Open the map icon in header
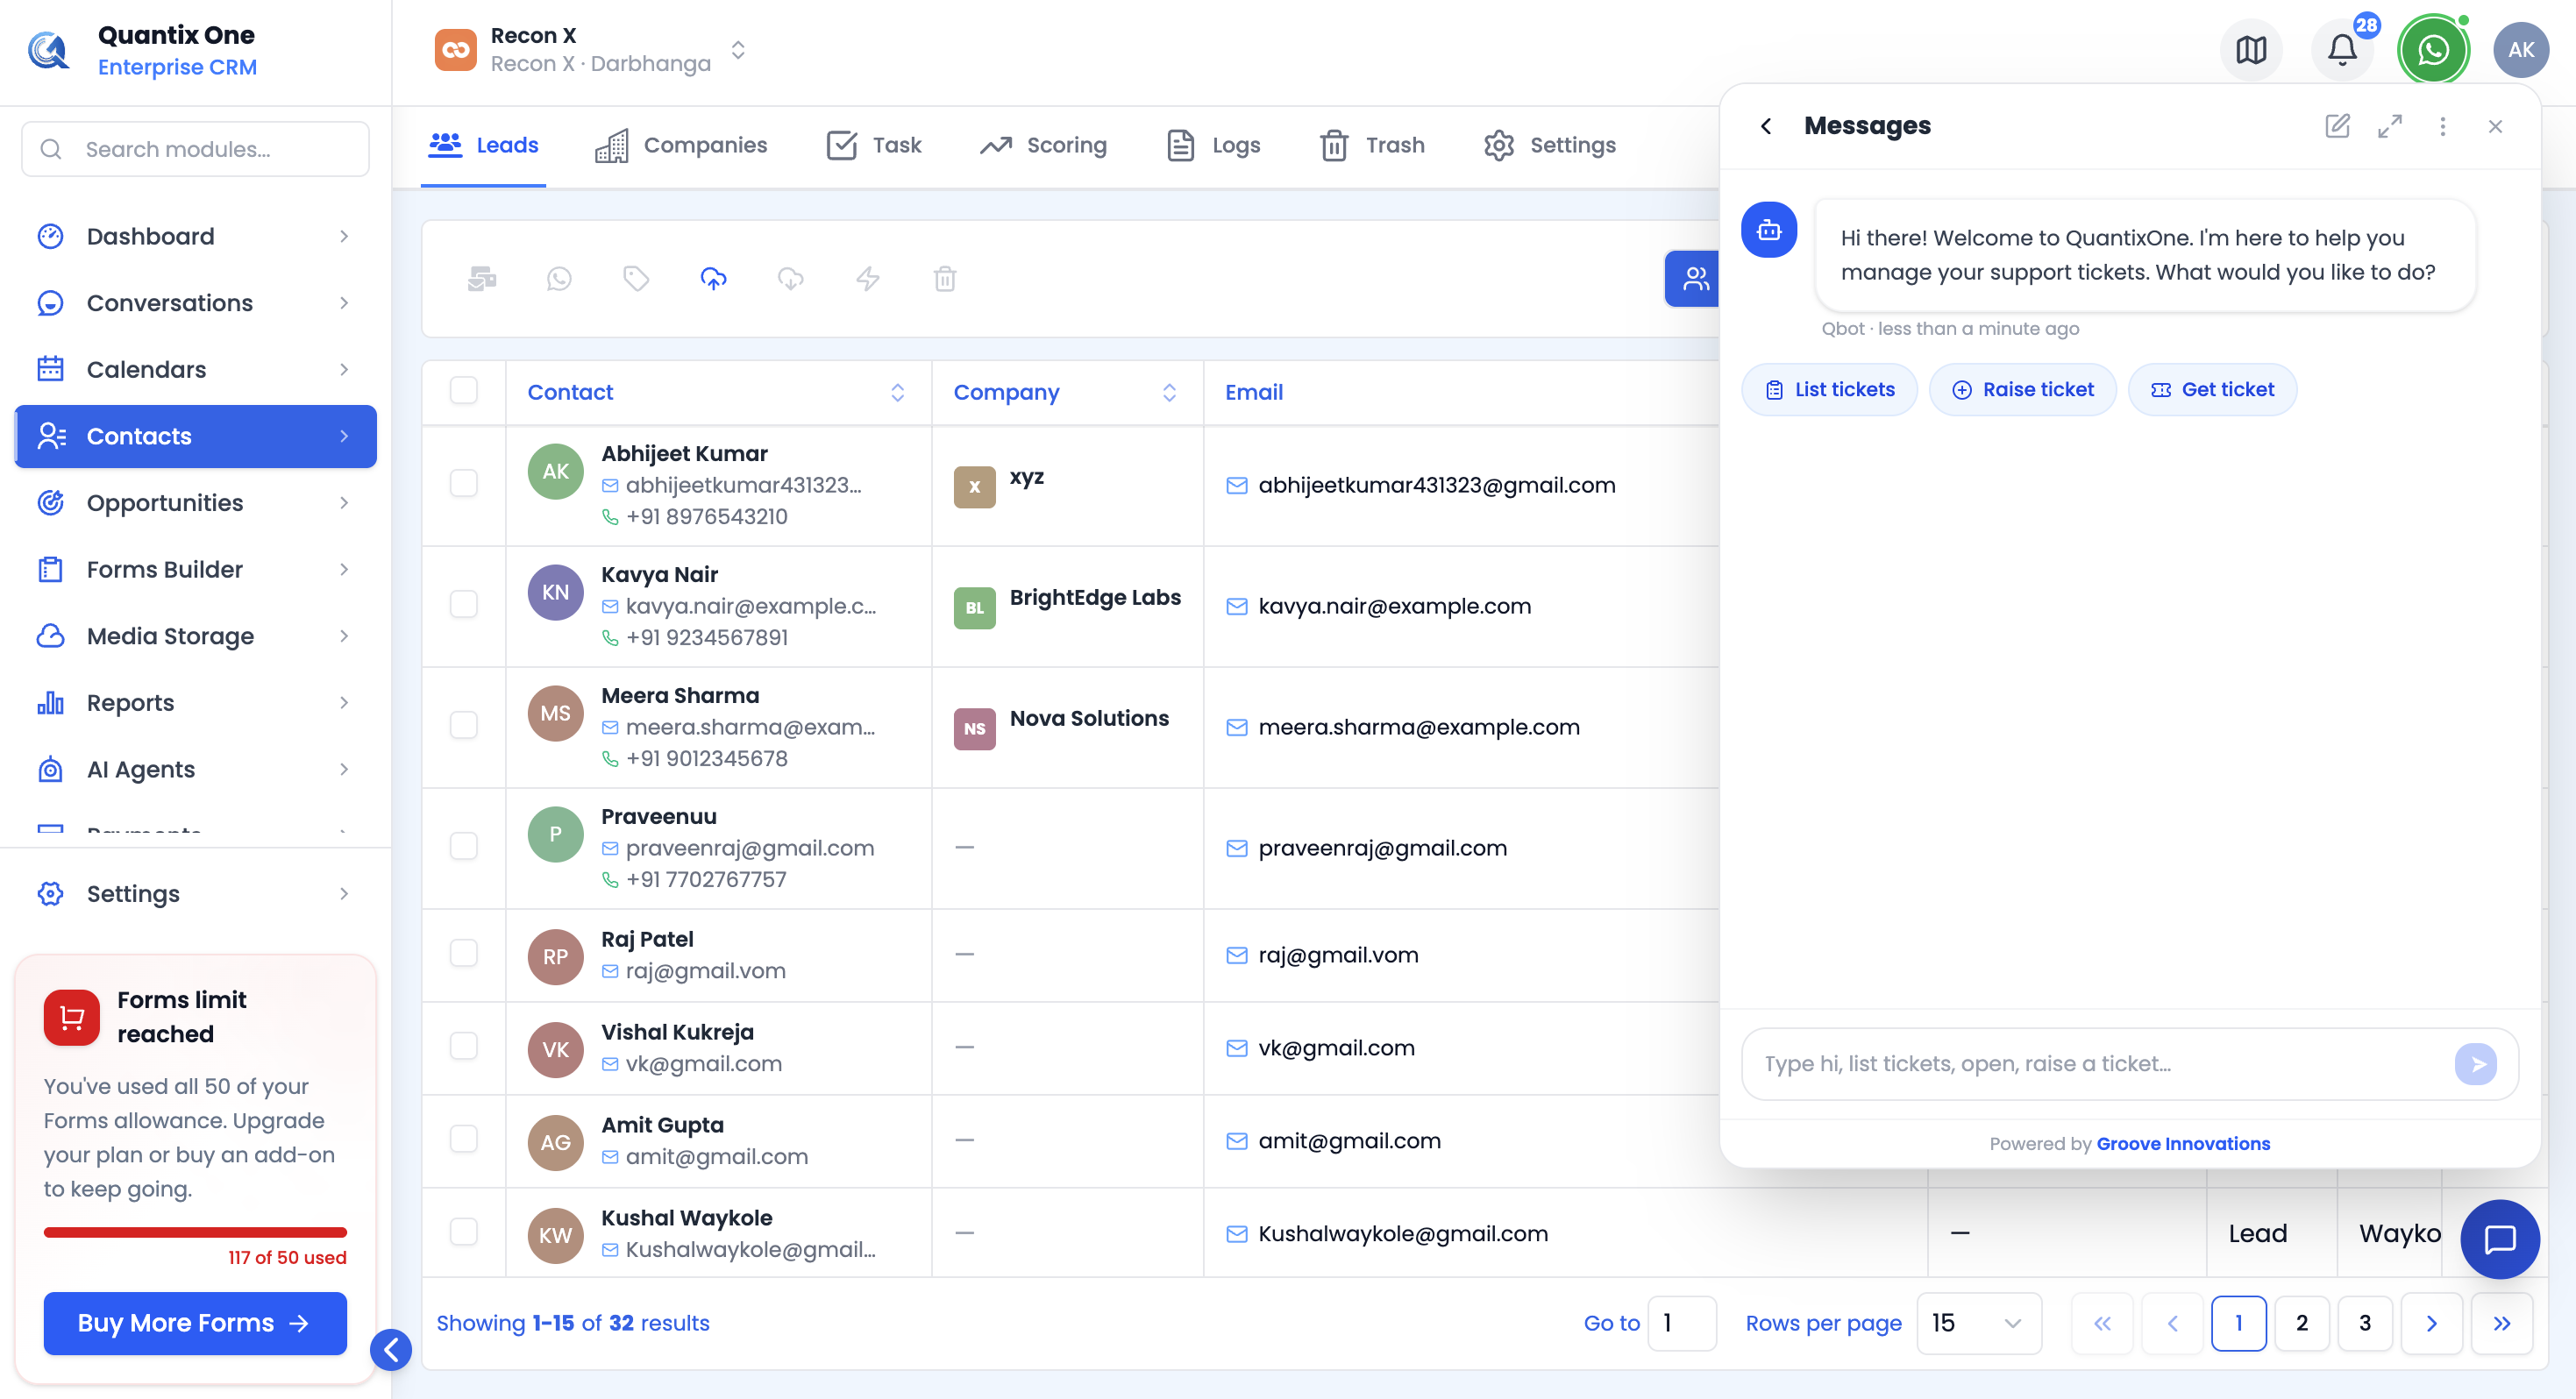This screenshot has width=2576, height=1399. click(x=2251, y=50)
